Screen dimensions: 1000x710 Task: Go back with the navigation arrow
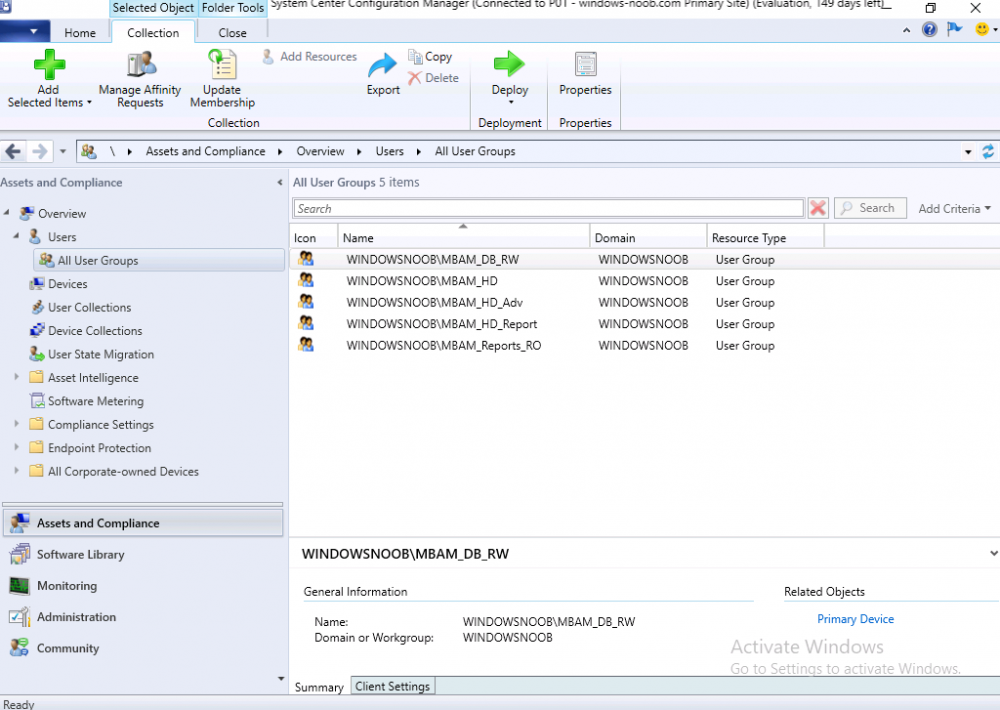coord(13,152)
